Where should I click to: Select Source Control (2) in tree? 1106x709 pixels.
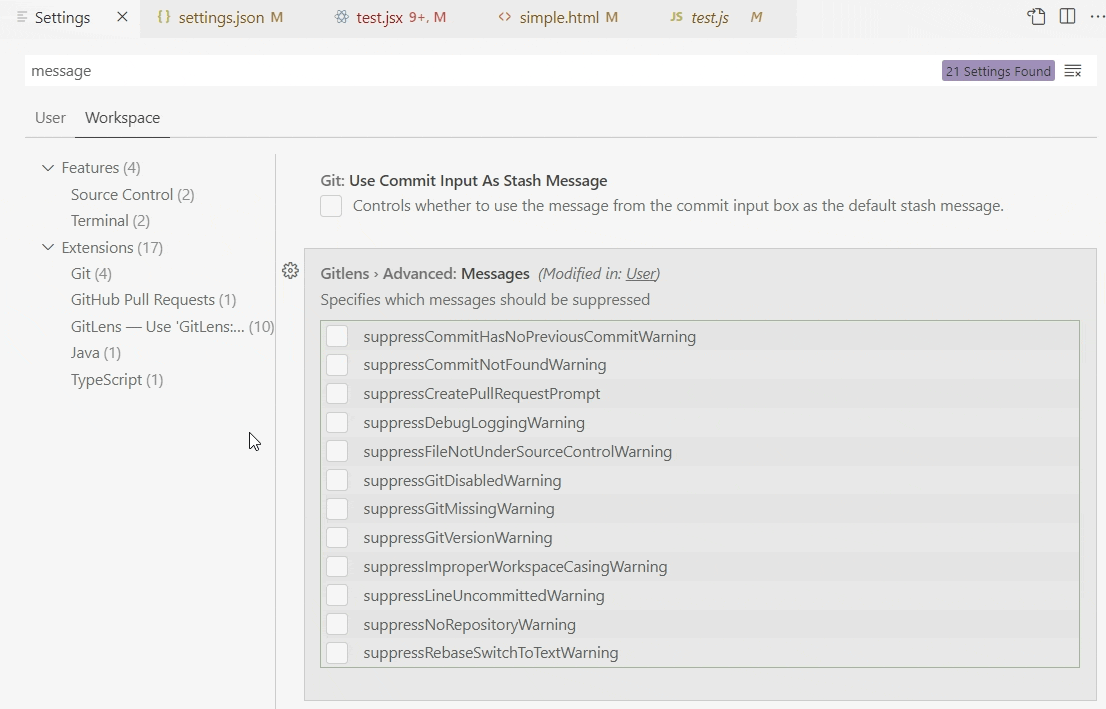click(133, 195)
